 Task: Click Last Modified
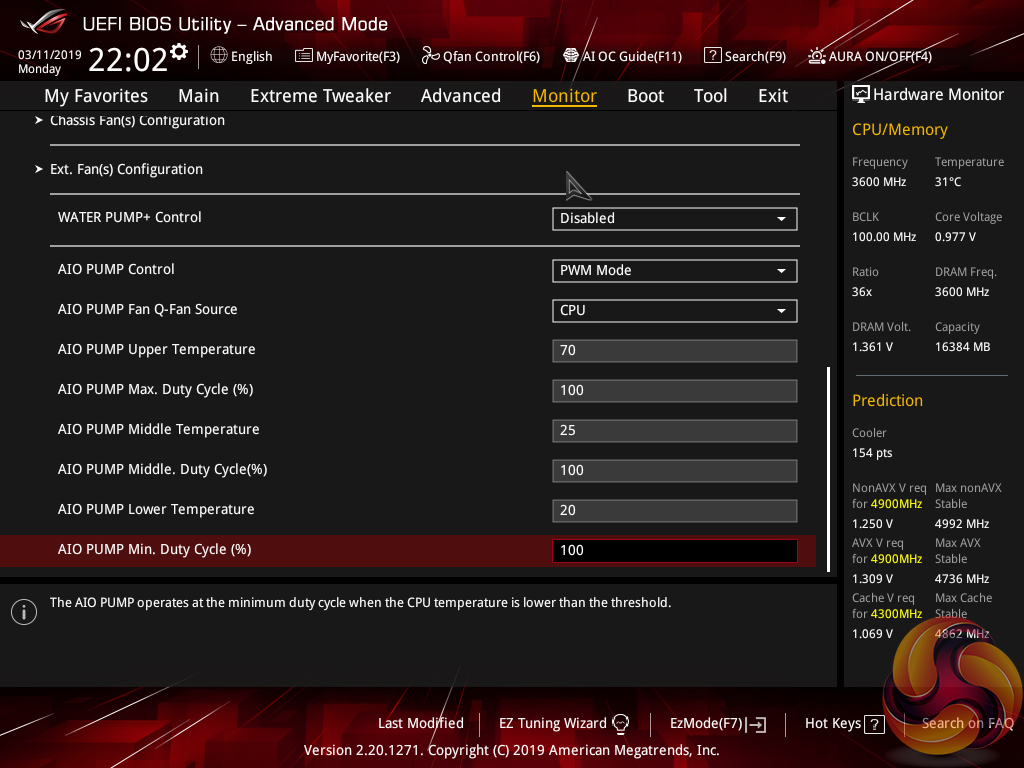tap(421, 724)
